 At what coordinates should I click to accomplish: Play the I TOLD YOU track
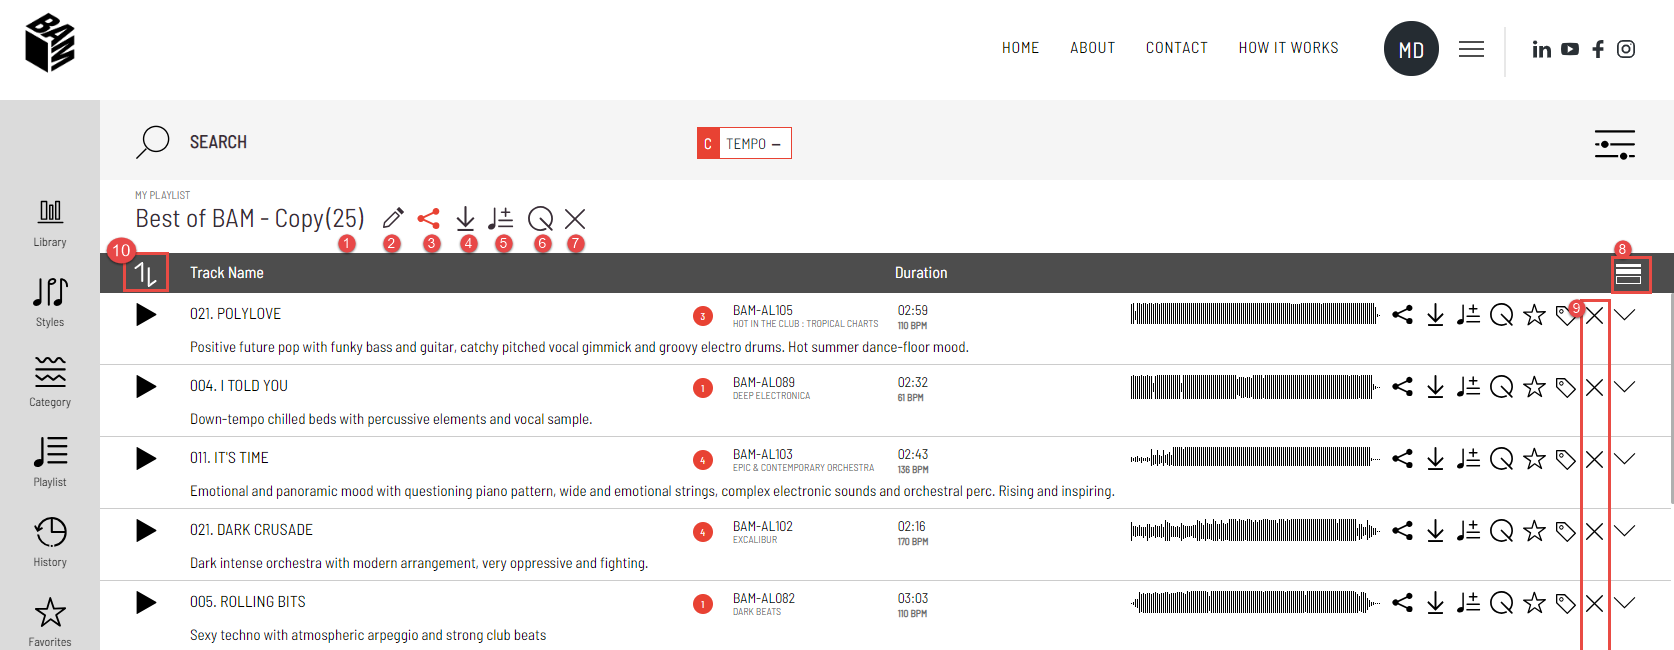point(146,387)
